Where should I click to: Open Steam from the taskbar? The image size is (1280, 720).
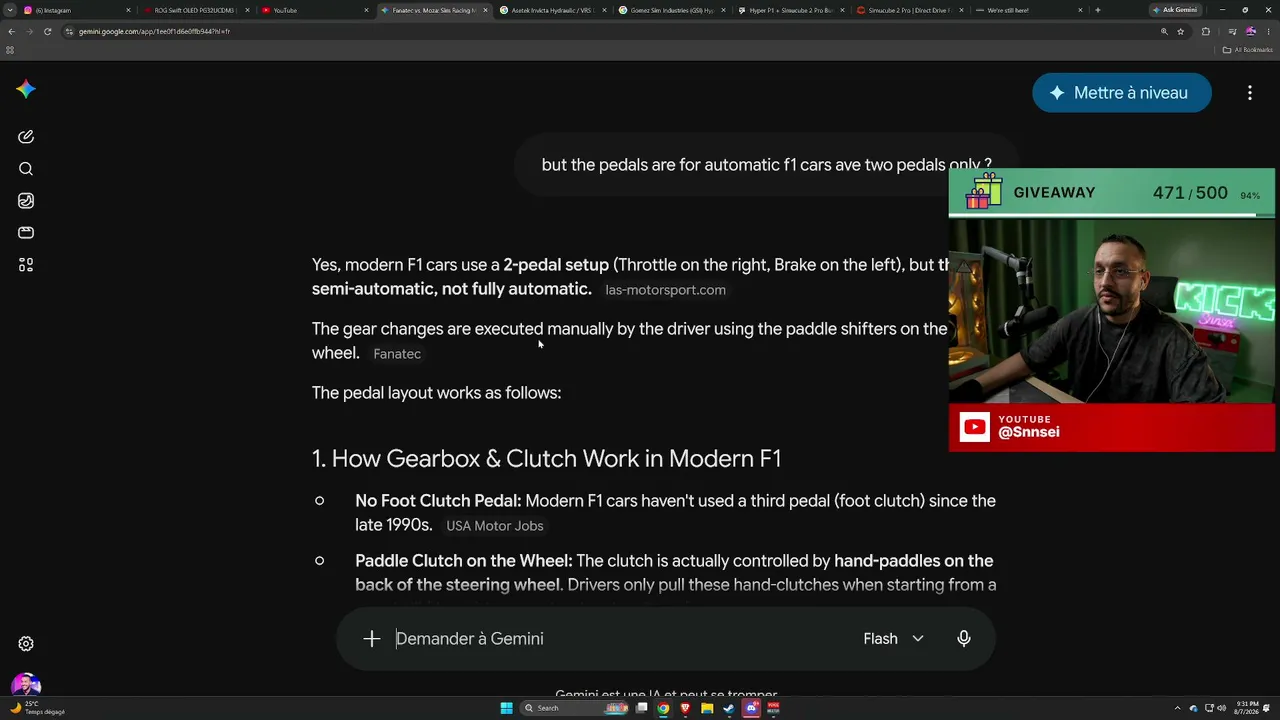729,708
